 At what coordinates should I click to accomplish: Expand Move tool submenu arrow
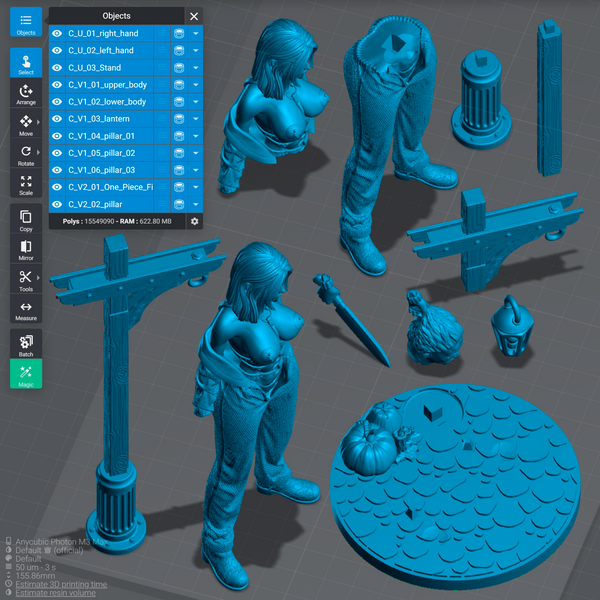click(x=38, y=122)
